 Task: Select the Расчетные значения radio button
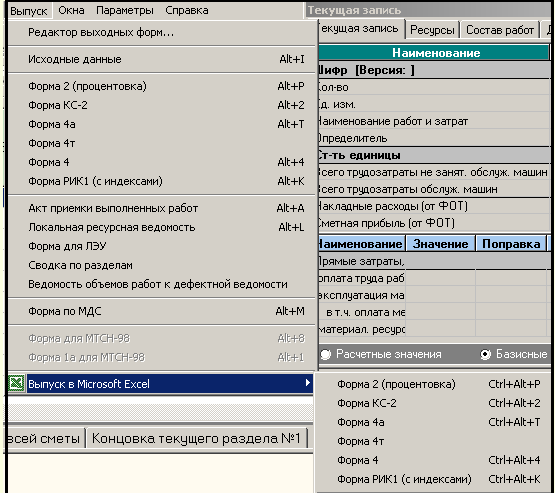[x=326, y=354]
